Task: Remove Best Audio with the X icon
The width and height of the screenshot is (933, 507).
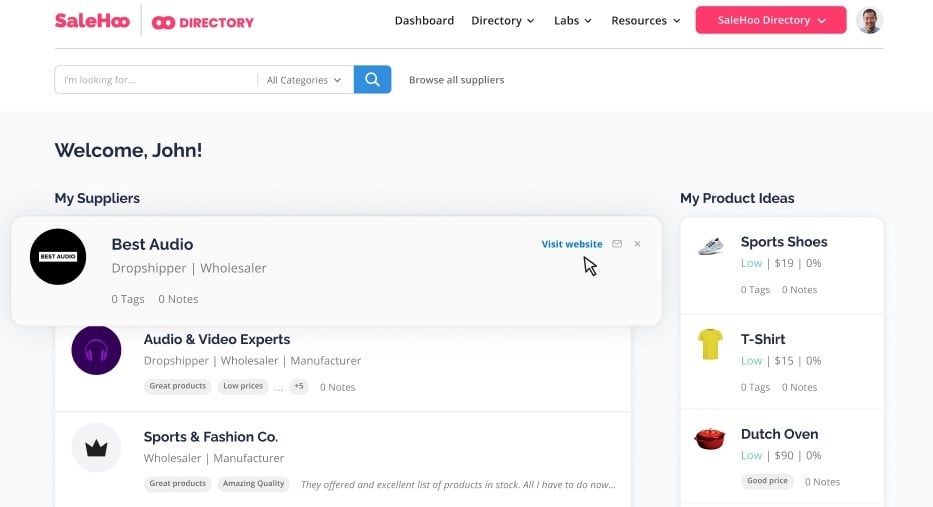Action: point(638,244)
